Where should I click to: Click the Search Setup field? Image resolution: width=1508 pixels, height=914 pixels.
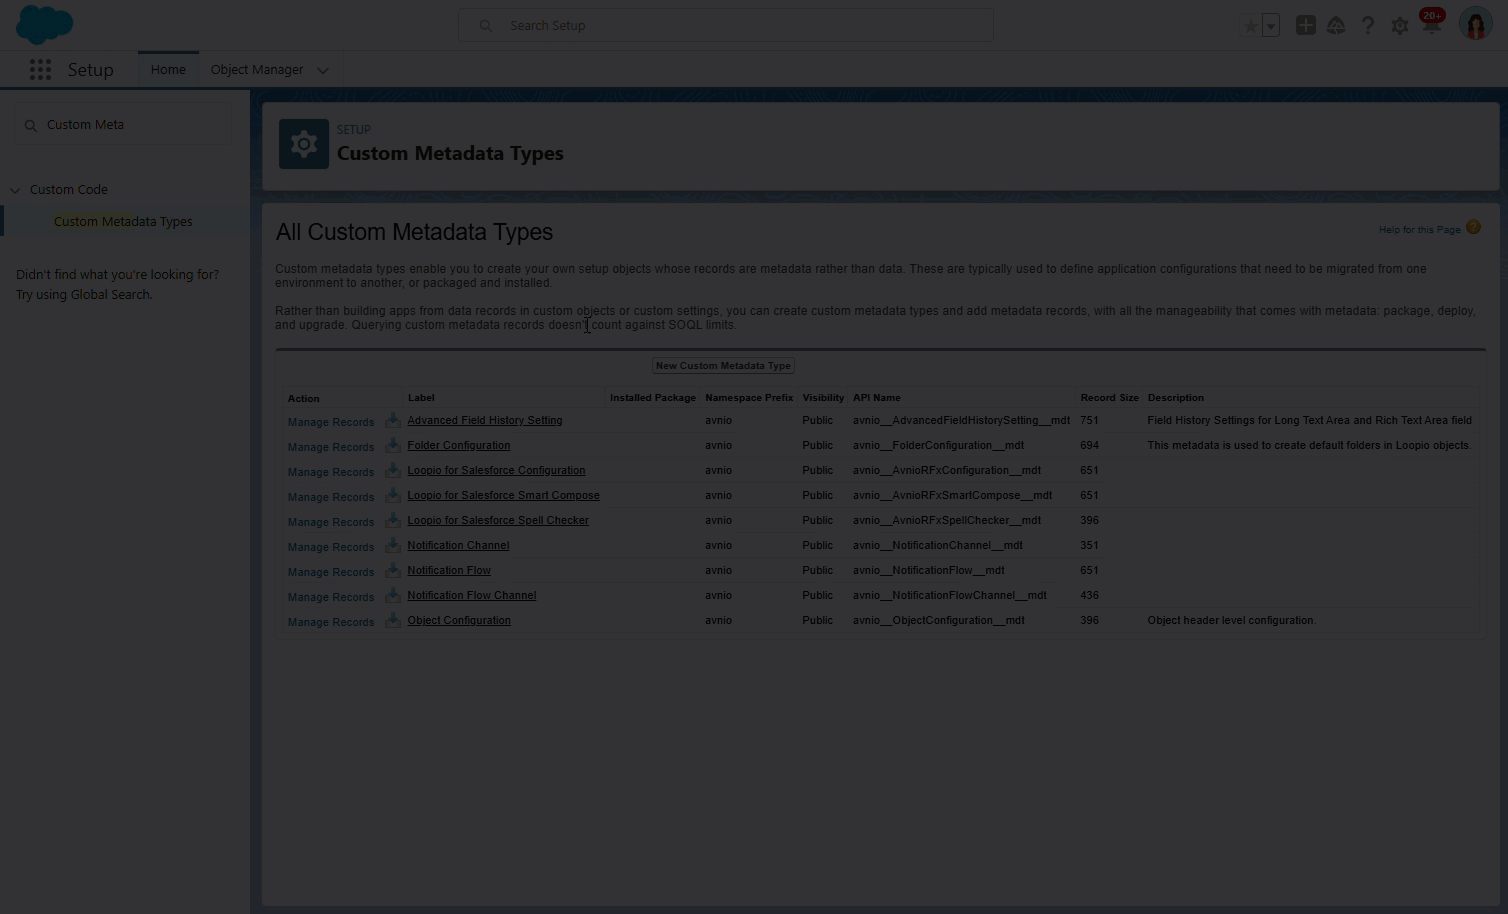(726, 25)
